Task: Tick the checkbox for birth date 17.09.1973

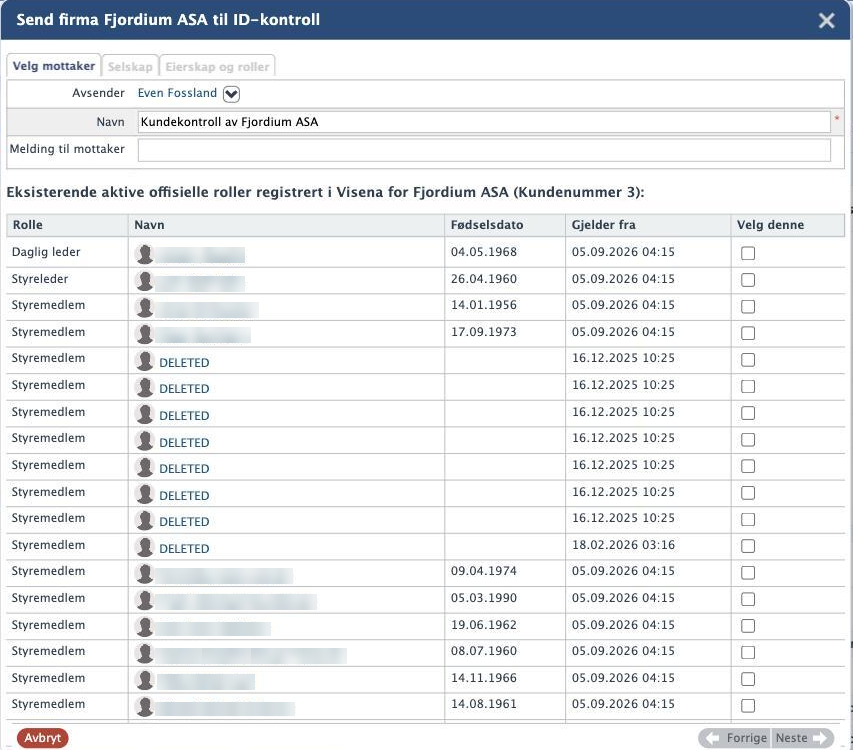Action: (x=748, y=333)
